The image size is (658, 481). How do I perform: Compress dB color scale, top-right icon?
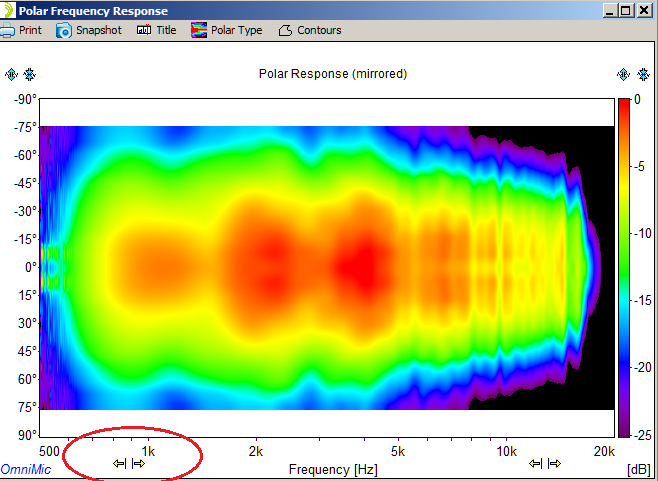(x=643, y=75)
